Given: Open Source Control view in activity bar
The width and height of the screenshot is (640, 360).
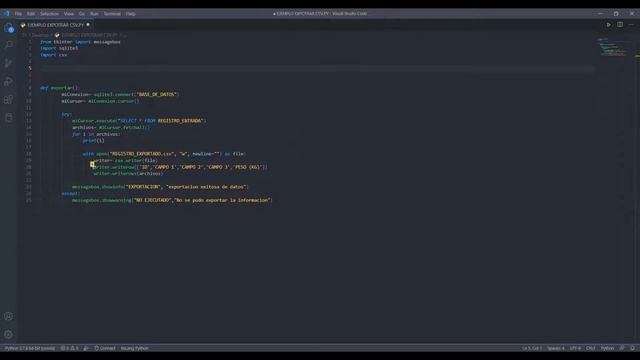Looking at the screenshot, I should [9, 63].
